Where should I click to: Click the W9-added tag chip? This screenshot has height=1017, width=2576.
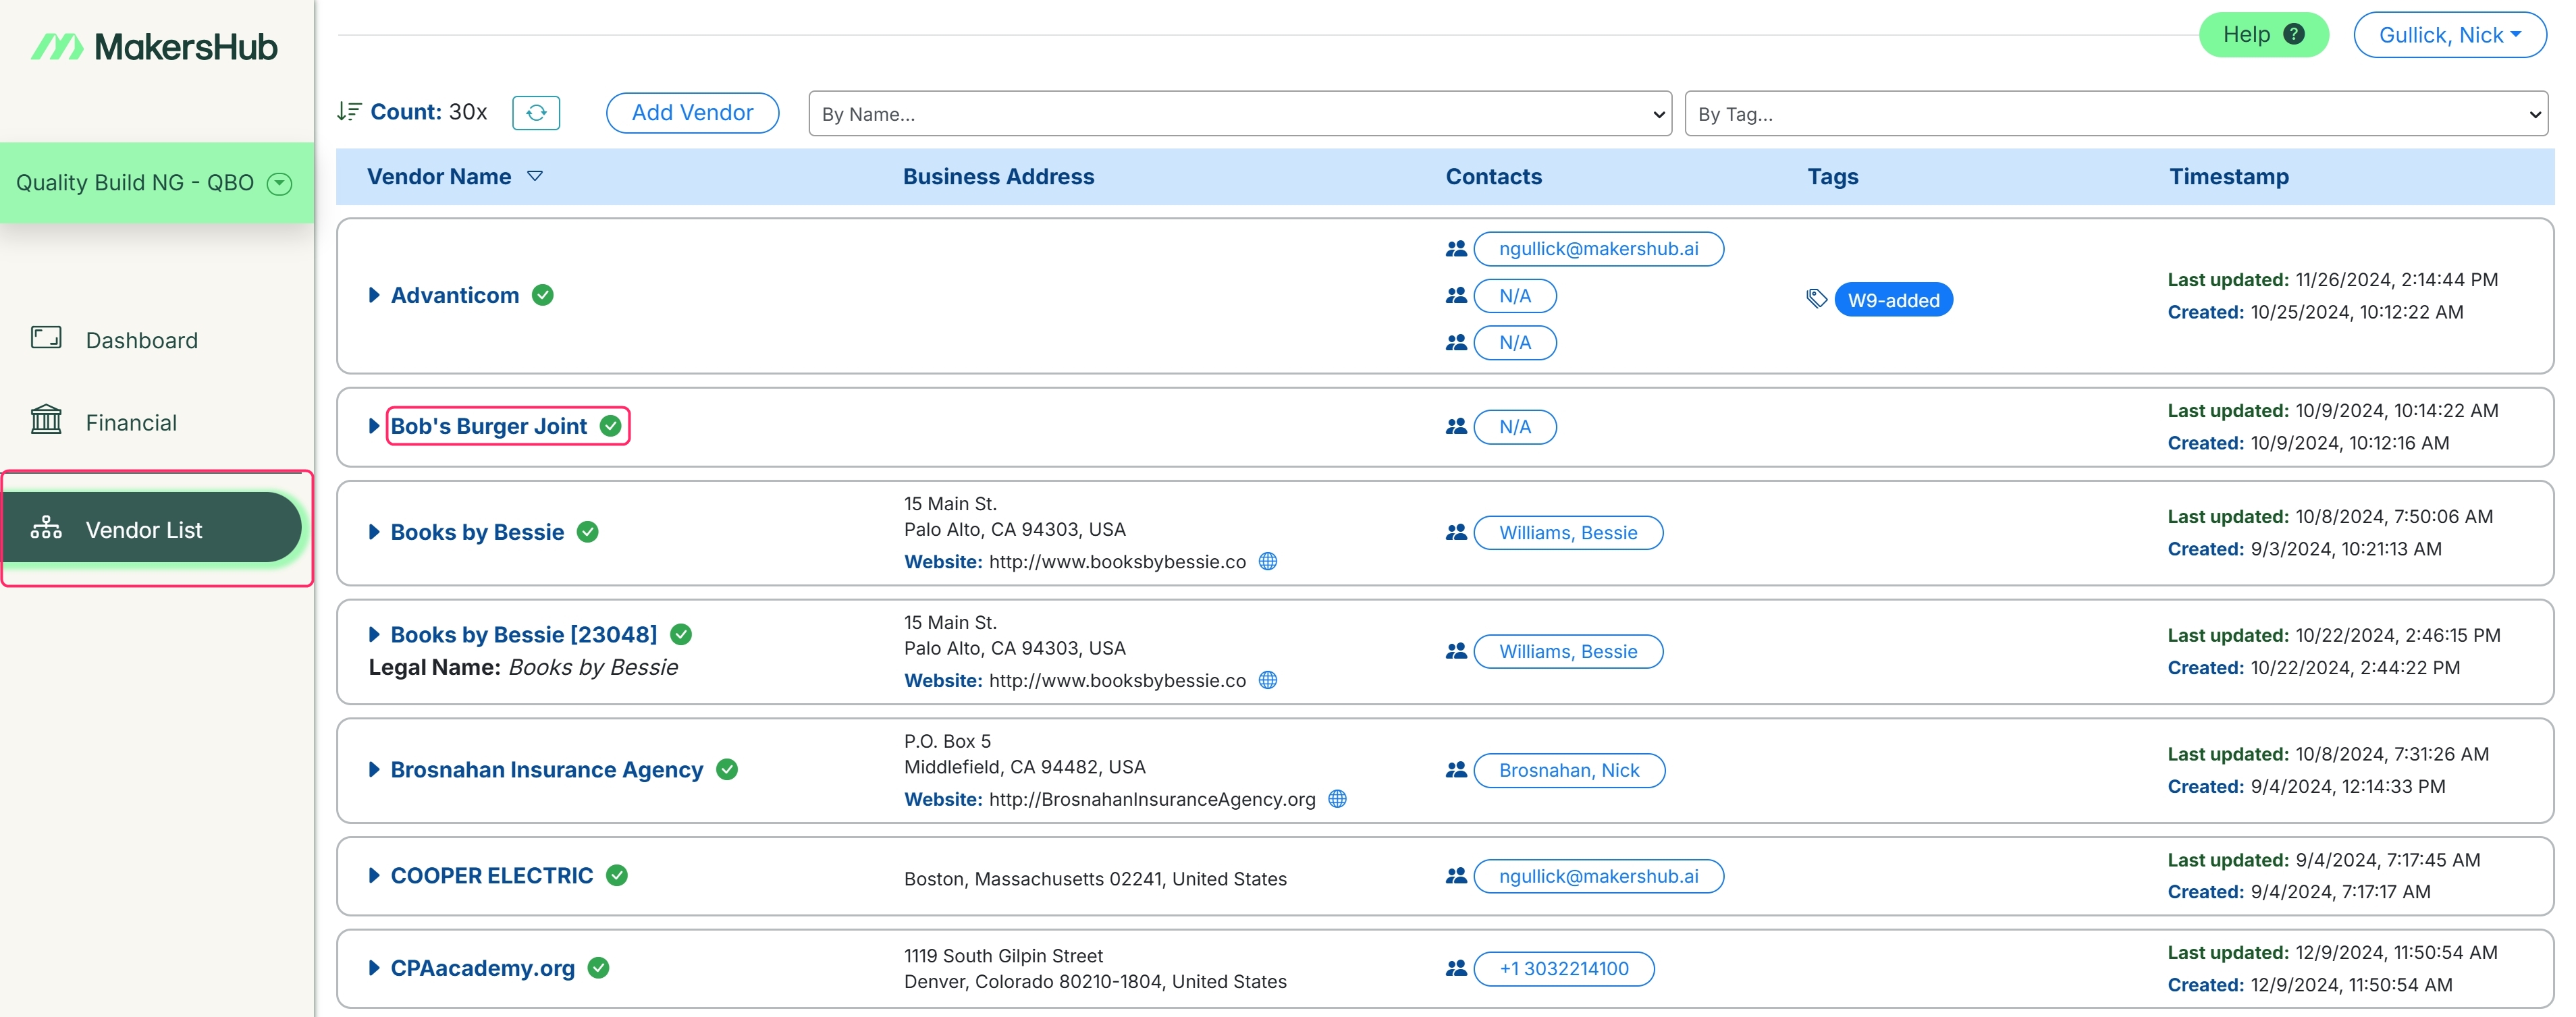click(1893, 300)
